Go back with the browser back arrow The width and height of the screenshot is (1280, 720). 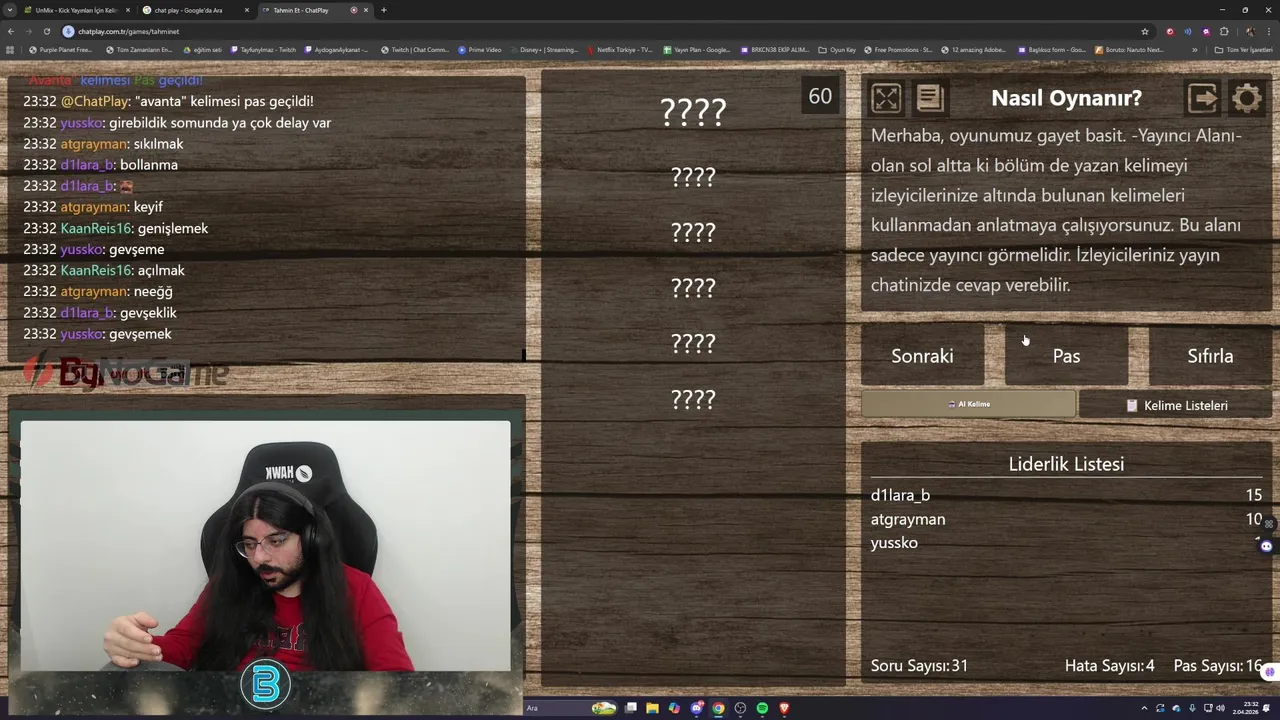click(11, 31)
